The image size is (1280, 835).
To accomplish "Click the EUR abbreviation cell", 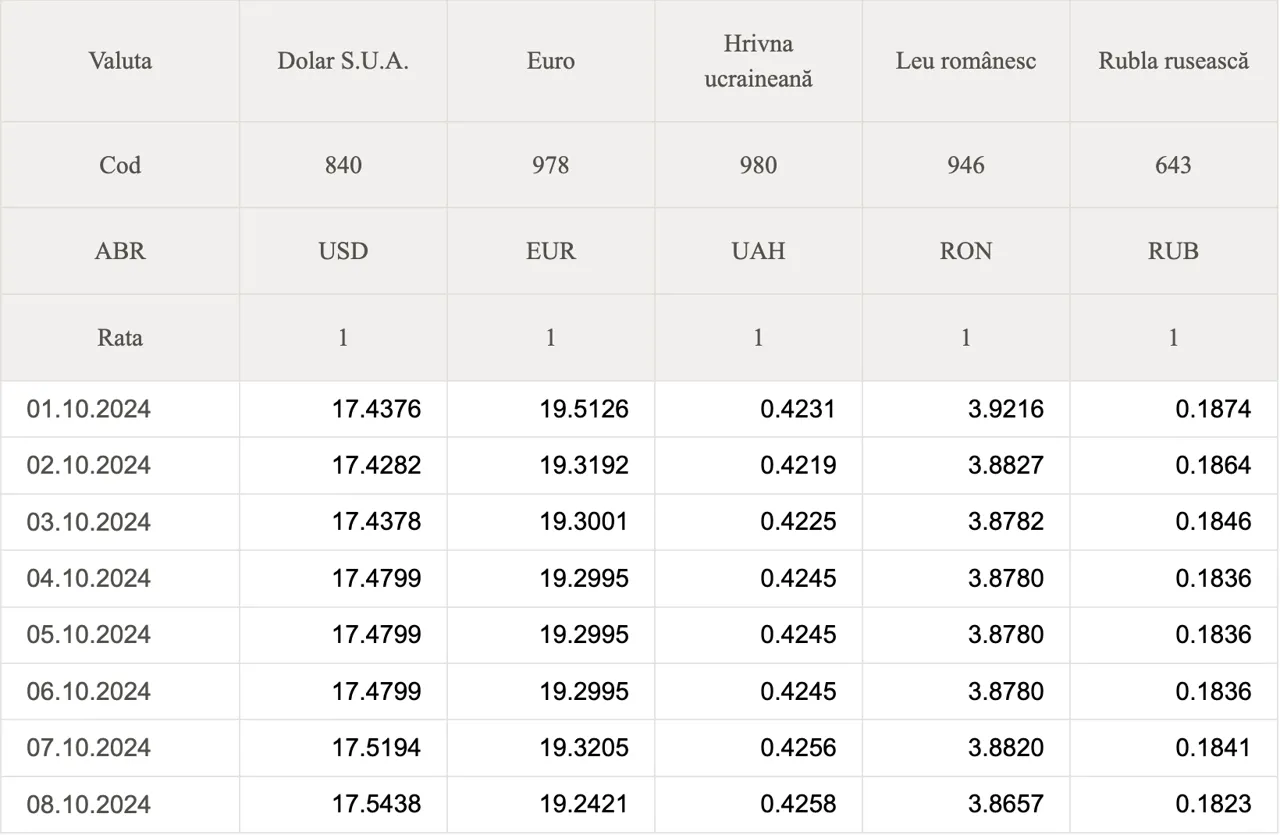I will point(551,251).
